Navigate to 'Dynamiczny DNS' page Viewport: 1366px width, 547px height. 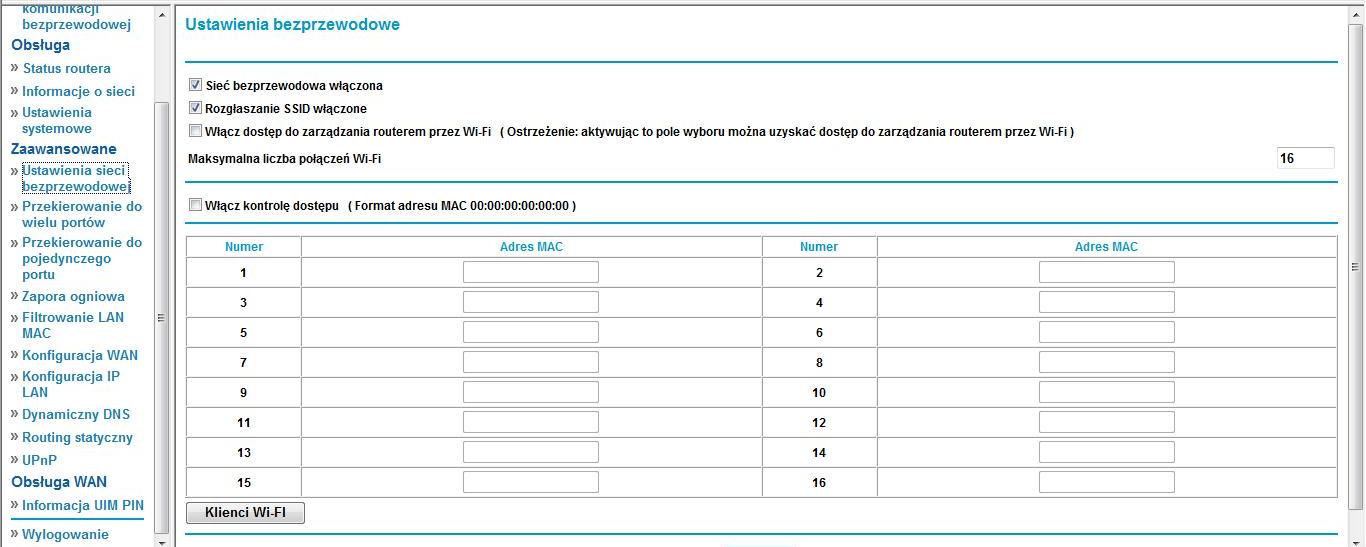76,414
